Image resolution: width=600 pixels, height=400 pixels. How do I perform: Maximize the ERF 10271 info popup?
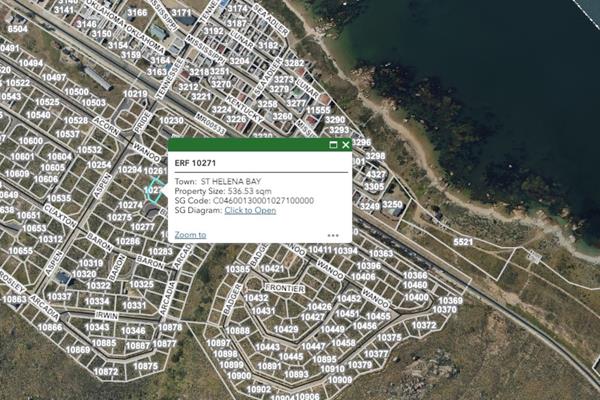point(333,145)
